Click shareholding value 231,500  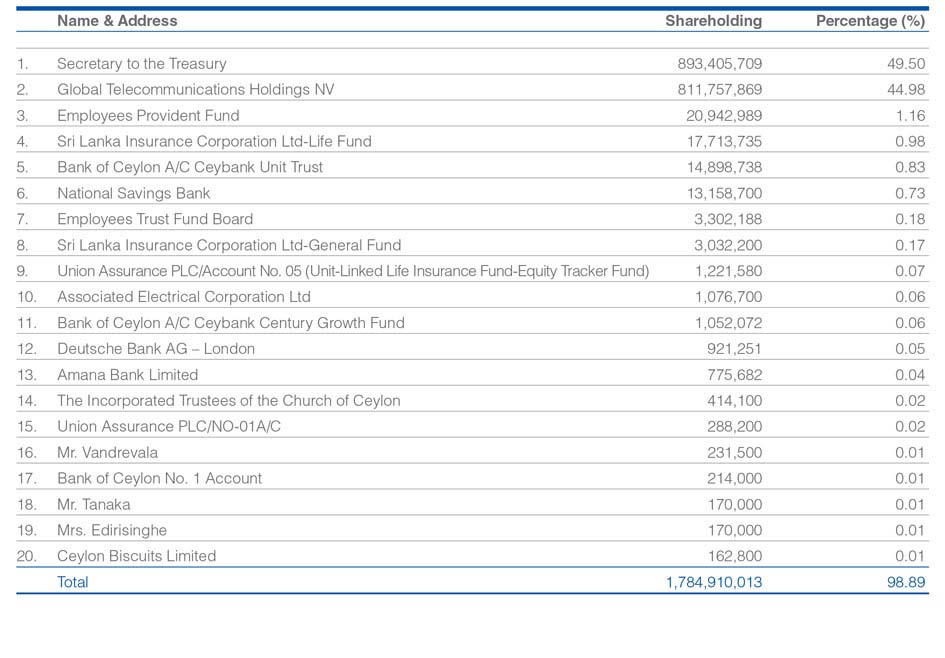(x=735, y=453)
